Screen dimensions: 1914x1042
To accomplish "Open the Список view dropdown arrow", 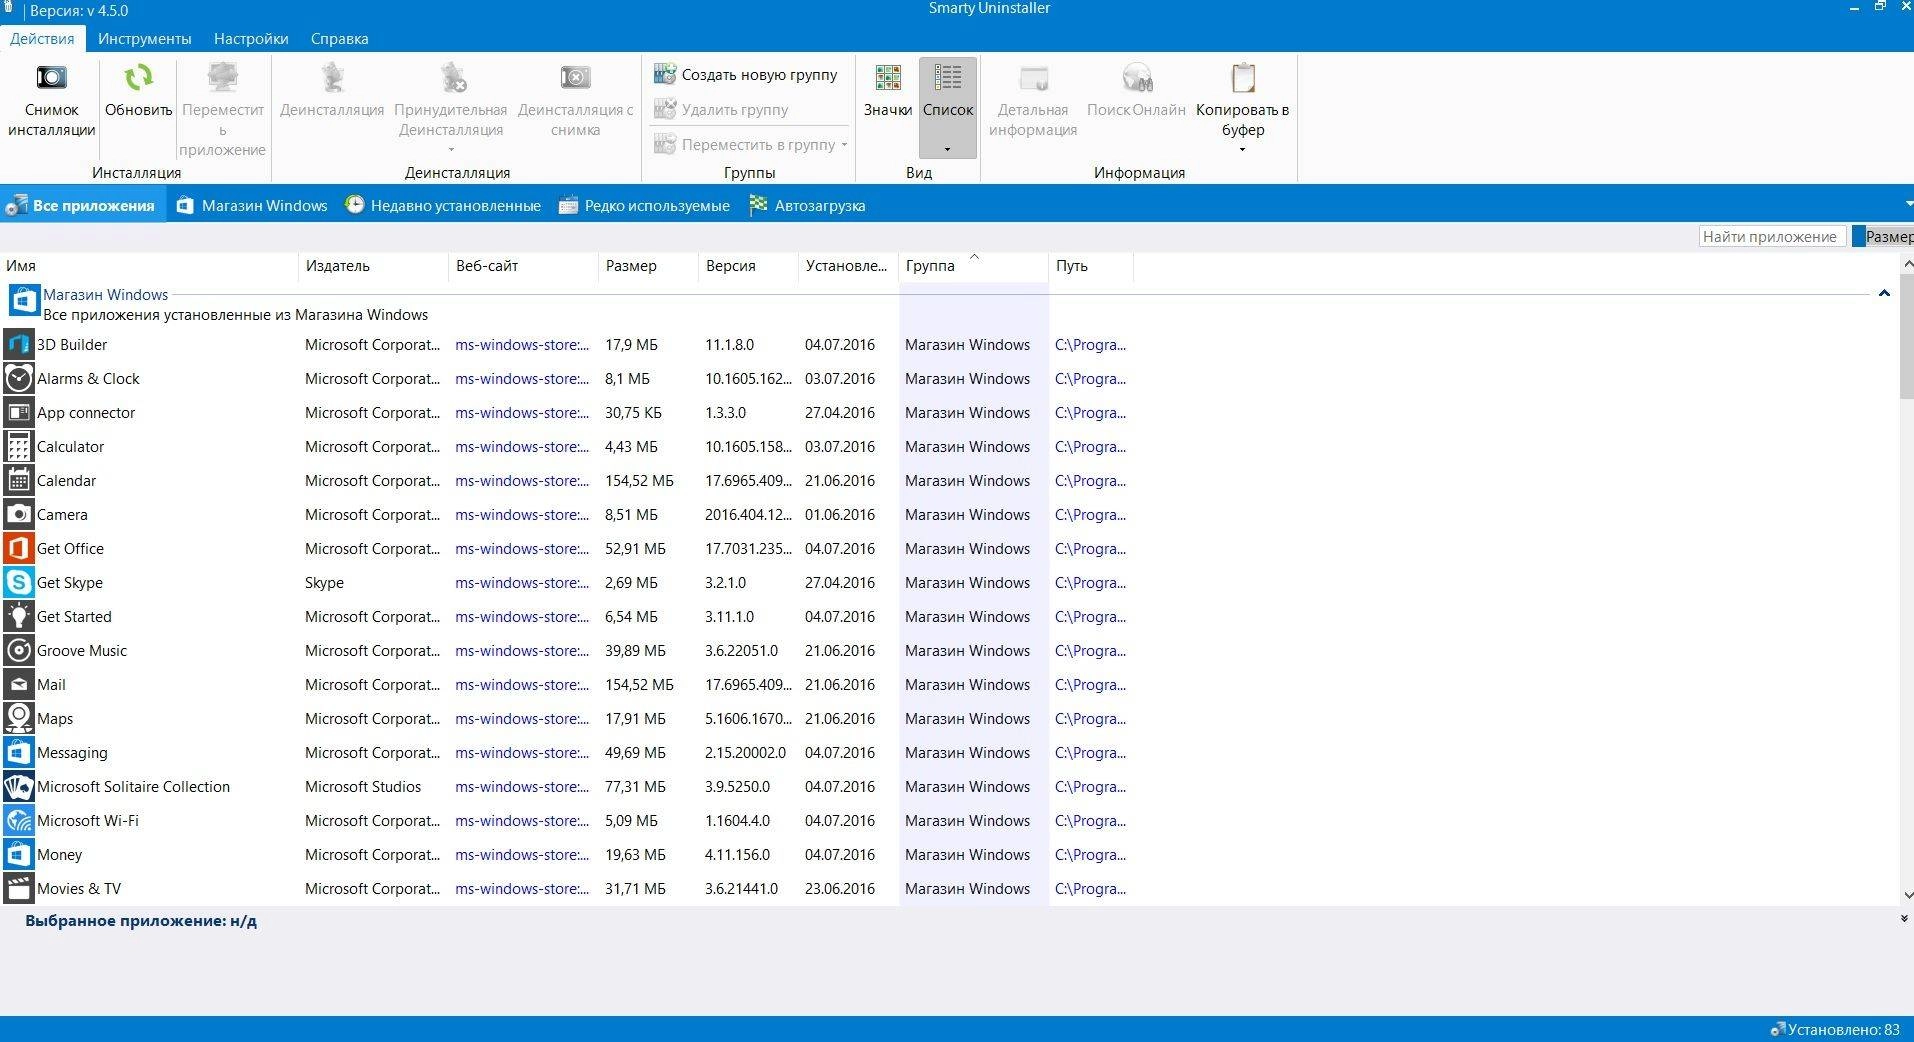I will [947, 150].
